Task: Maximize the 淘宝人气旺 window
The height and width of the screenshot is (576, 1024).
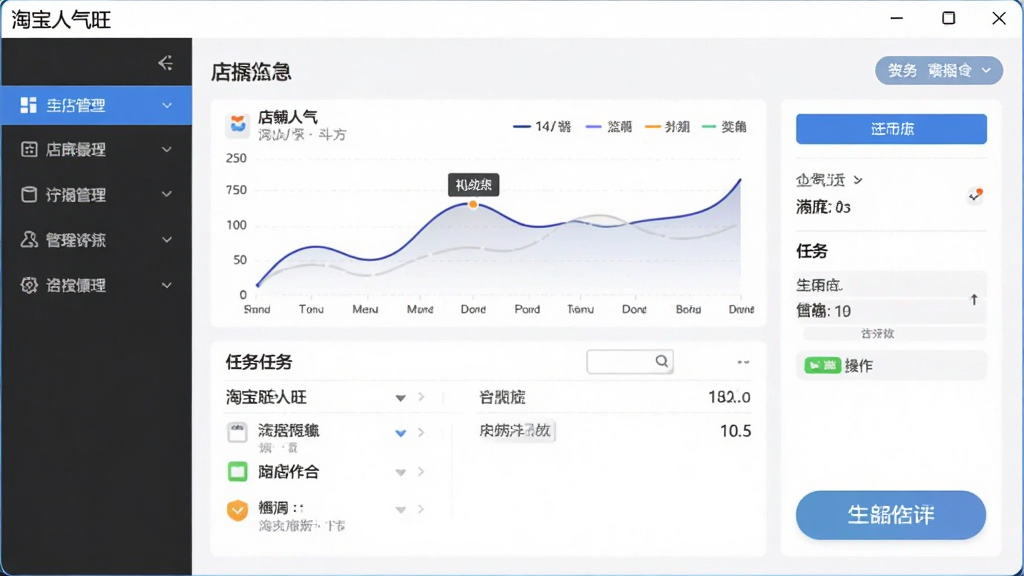Action: pos(948,18)
